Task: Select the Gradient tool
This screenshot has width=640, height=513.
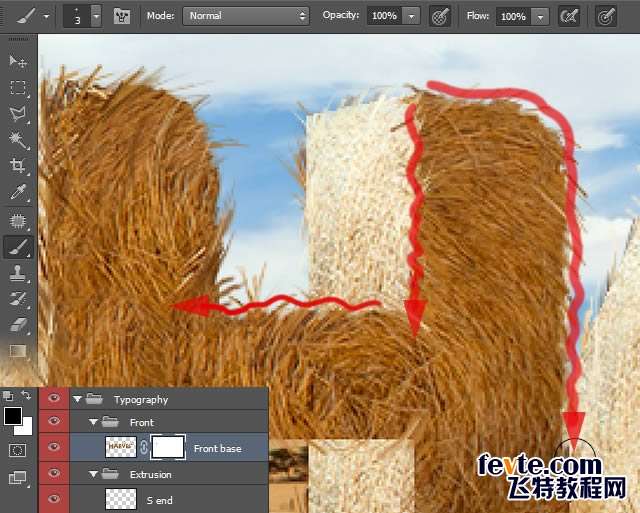Action: 18,351
